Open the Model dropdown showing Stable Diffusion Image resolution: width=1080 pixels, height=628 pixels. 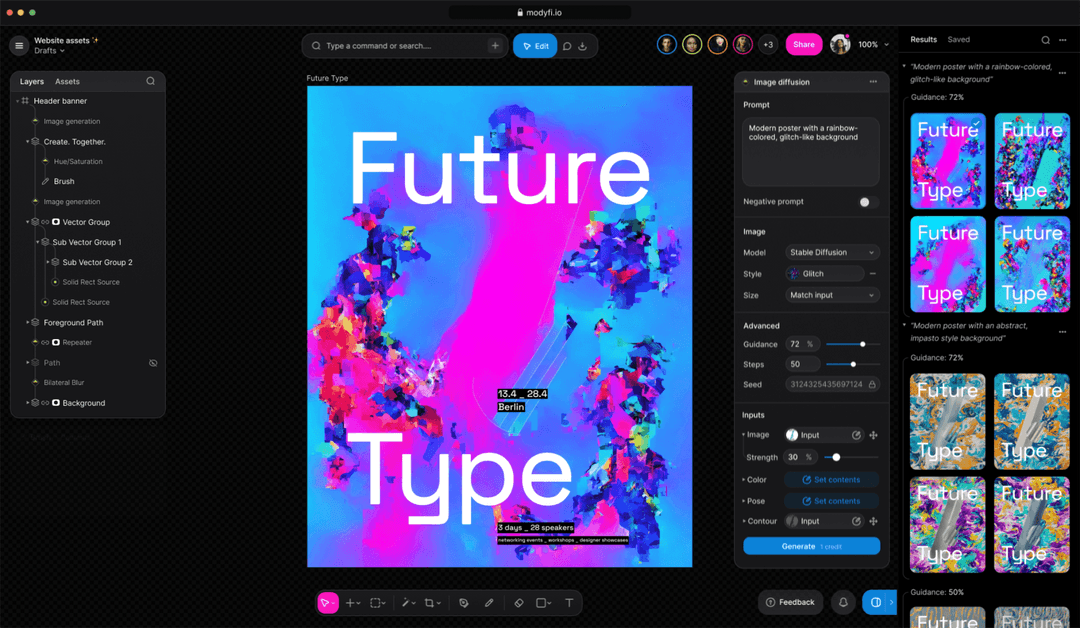pyautogui.click(x=832, y=252)
